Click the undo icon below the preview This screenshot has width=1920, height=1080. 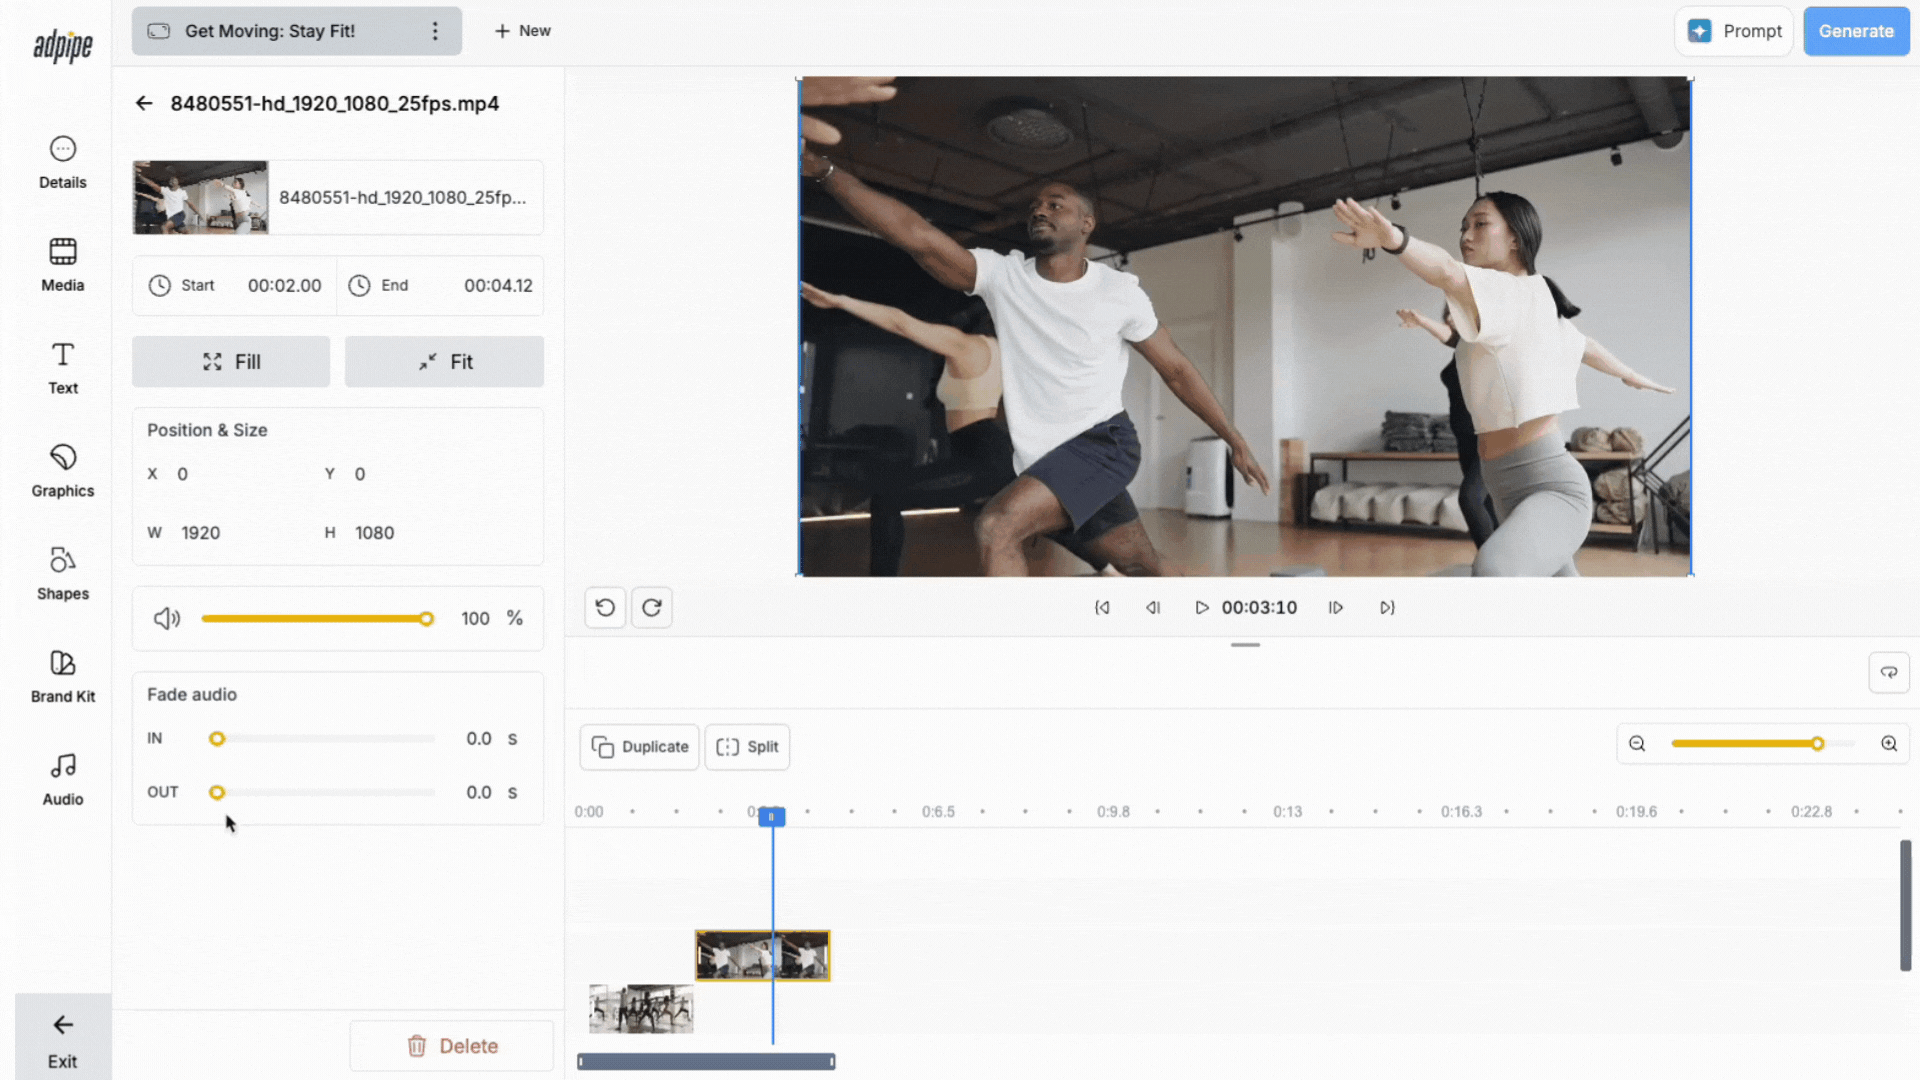point(605,608)
